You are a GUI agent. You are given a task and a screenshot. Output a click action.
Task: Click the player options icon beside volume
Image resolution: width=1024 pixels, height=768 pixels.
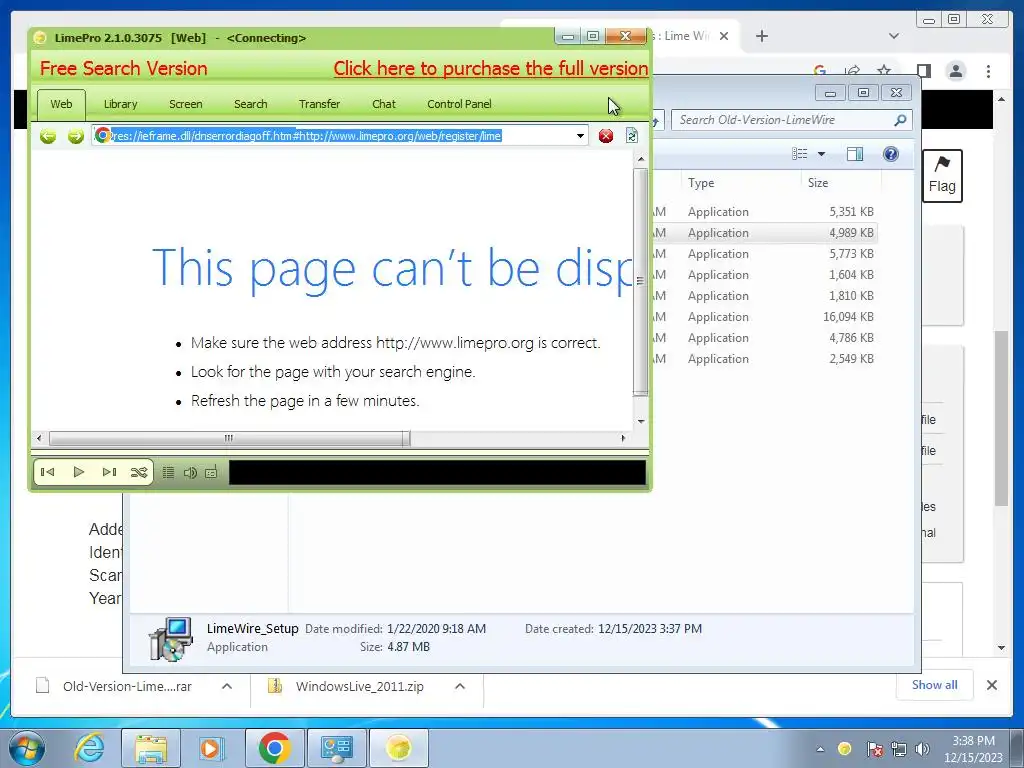point(211,472)
